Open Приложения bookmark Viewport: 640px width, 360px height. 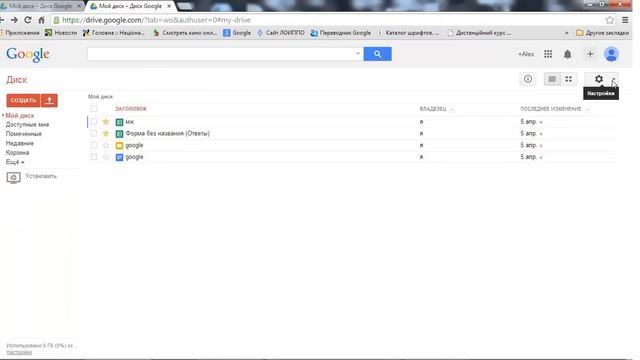[x=20, y=33]
